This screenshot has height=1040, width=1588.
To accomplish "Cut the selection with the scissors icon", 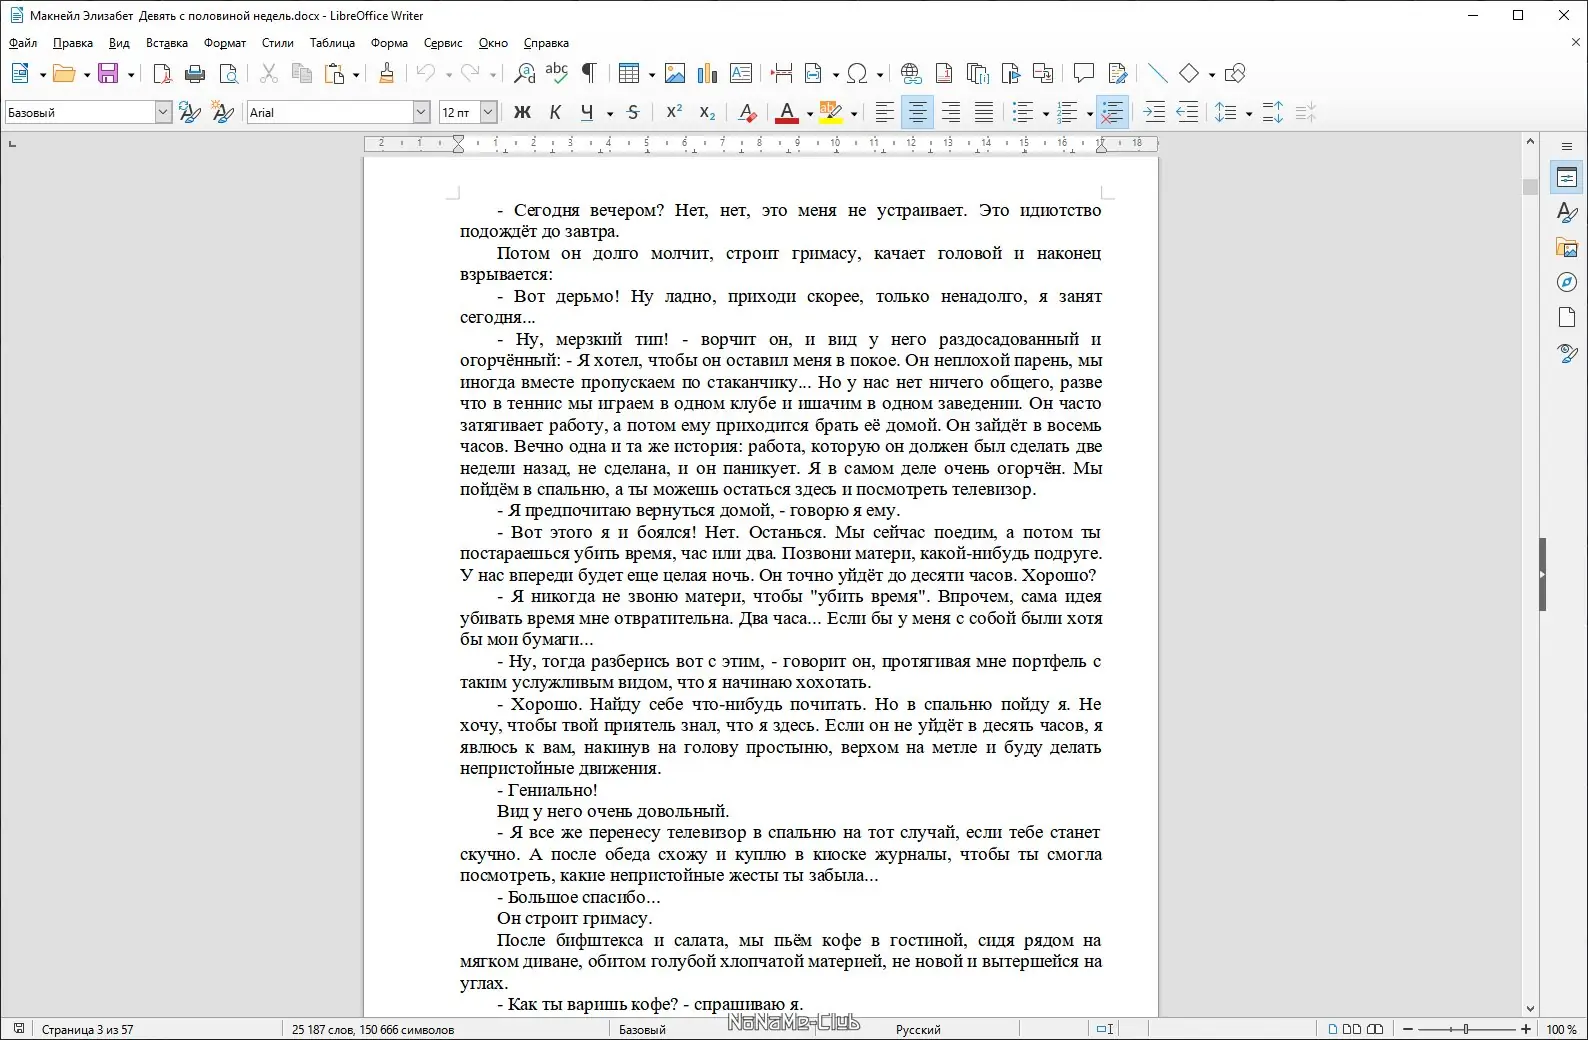I will [269, 73].
